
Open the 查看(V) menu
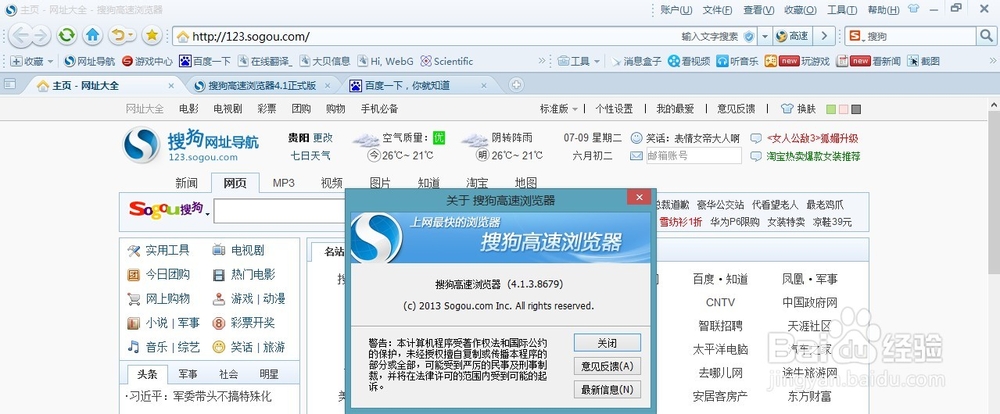point(758,10)
